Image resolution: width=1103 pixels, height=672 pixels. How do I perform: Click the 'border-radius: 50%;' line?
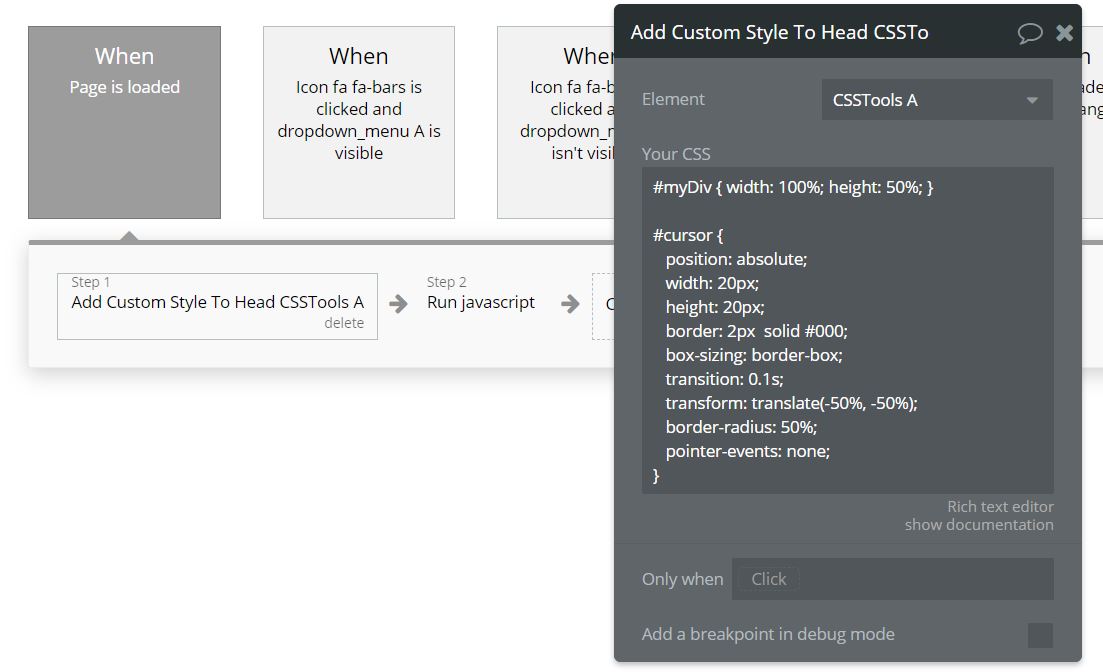(x=741, y=427)
